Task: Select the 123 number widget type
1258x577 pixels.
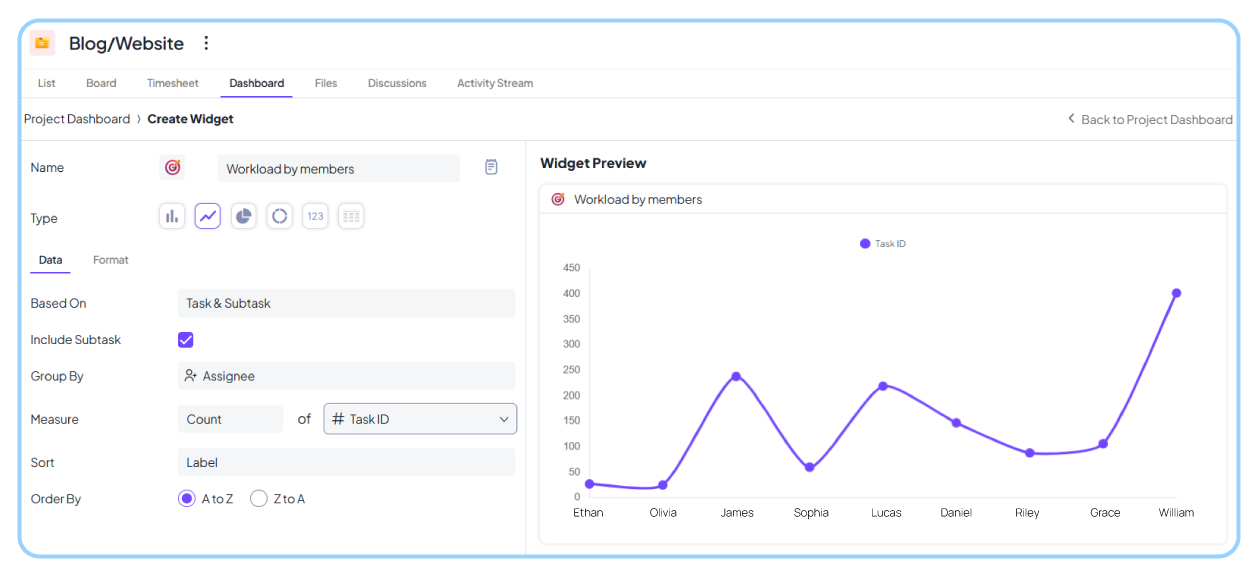Action: (x=315, y=216)
